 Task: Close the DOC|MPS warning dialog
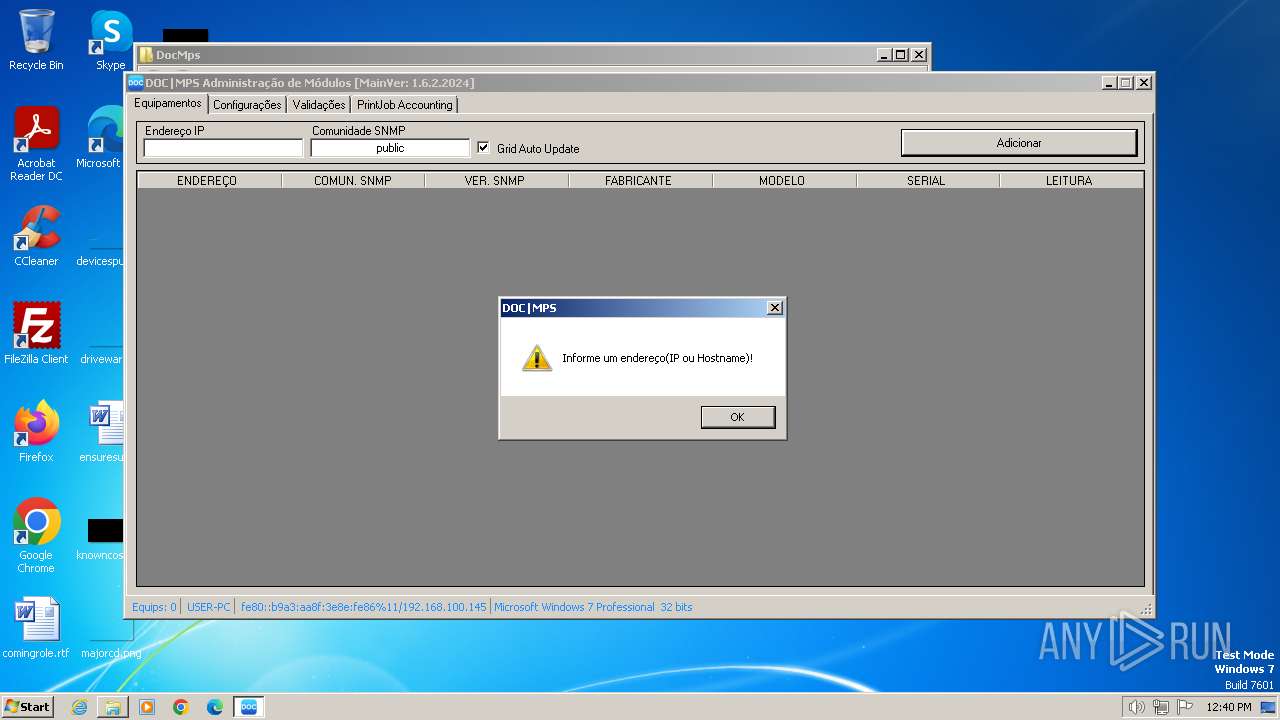click(x=774, y=308)
